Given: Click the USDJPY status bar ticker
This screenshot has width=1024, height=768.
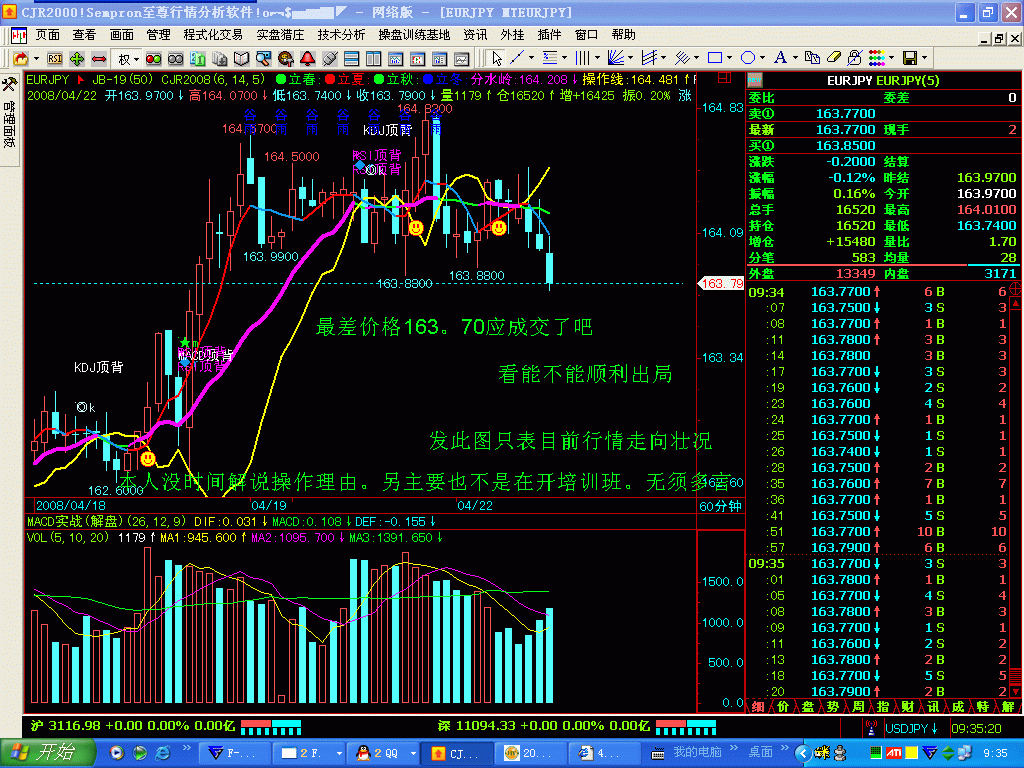Looking at the screenshot, I should [912, 728].
